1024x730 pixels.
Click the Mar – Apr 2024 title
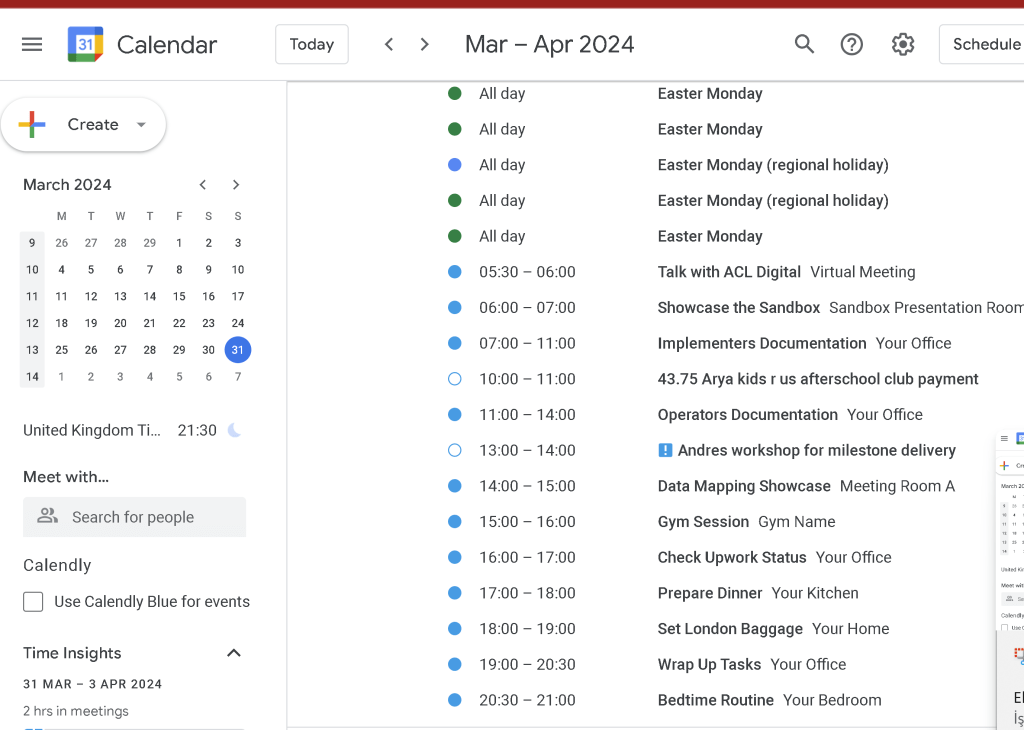click(x=549, y=44)
